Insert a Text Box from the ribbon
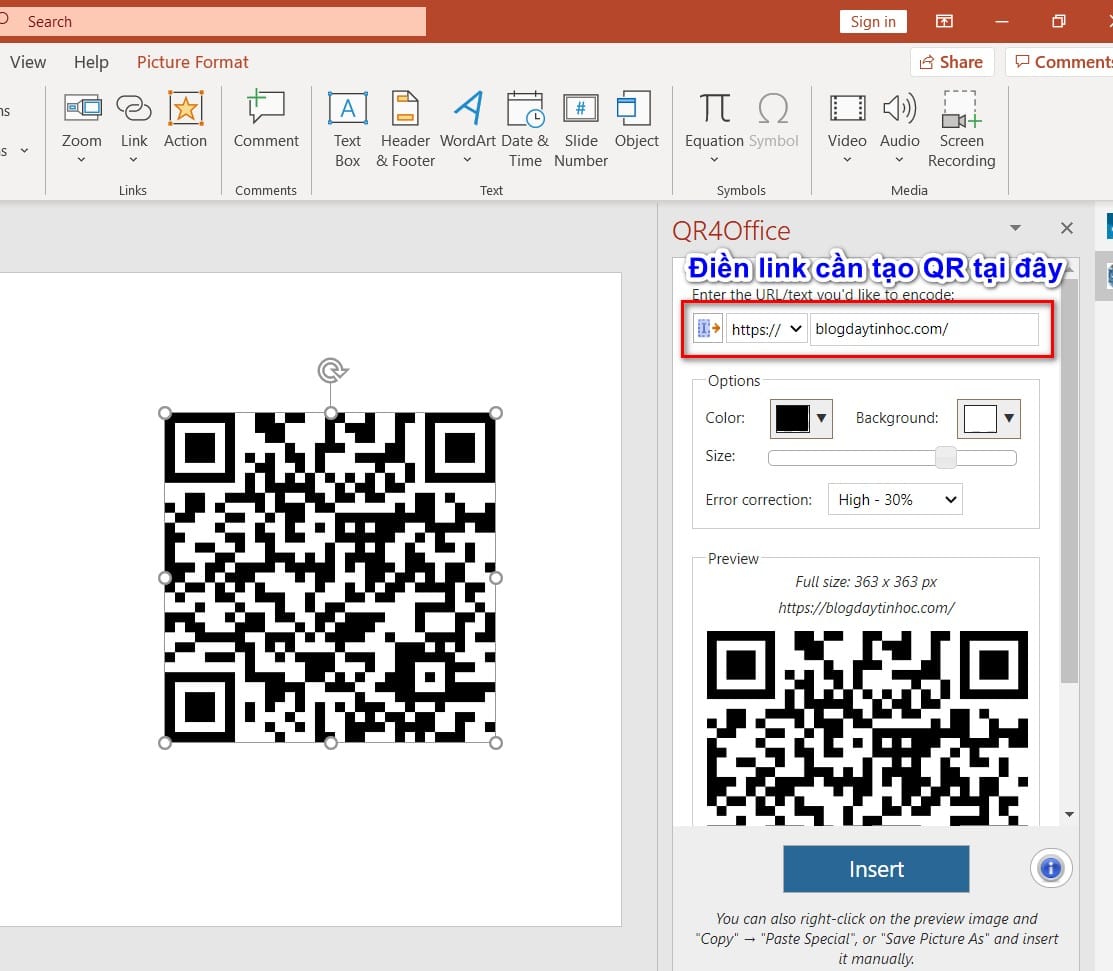Screen dimensions: 1113x971 tap(347, 129)
